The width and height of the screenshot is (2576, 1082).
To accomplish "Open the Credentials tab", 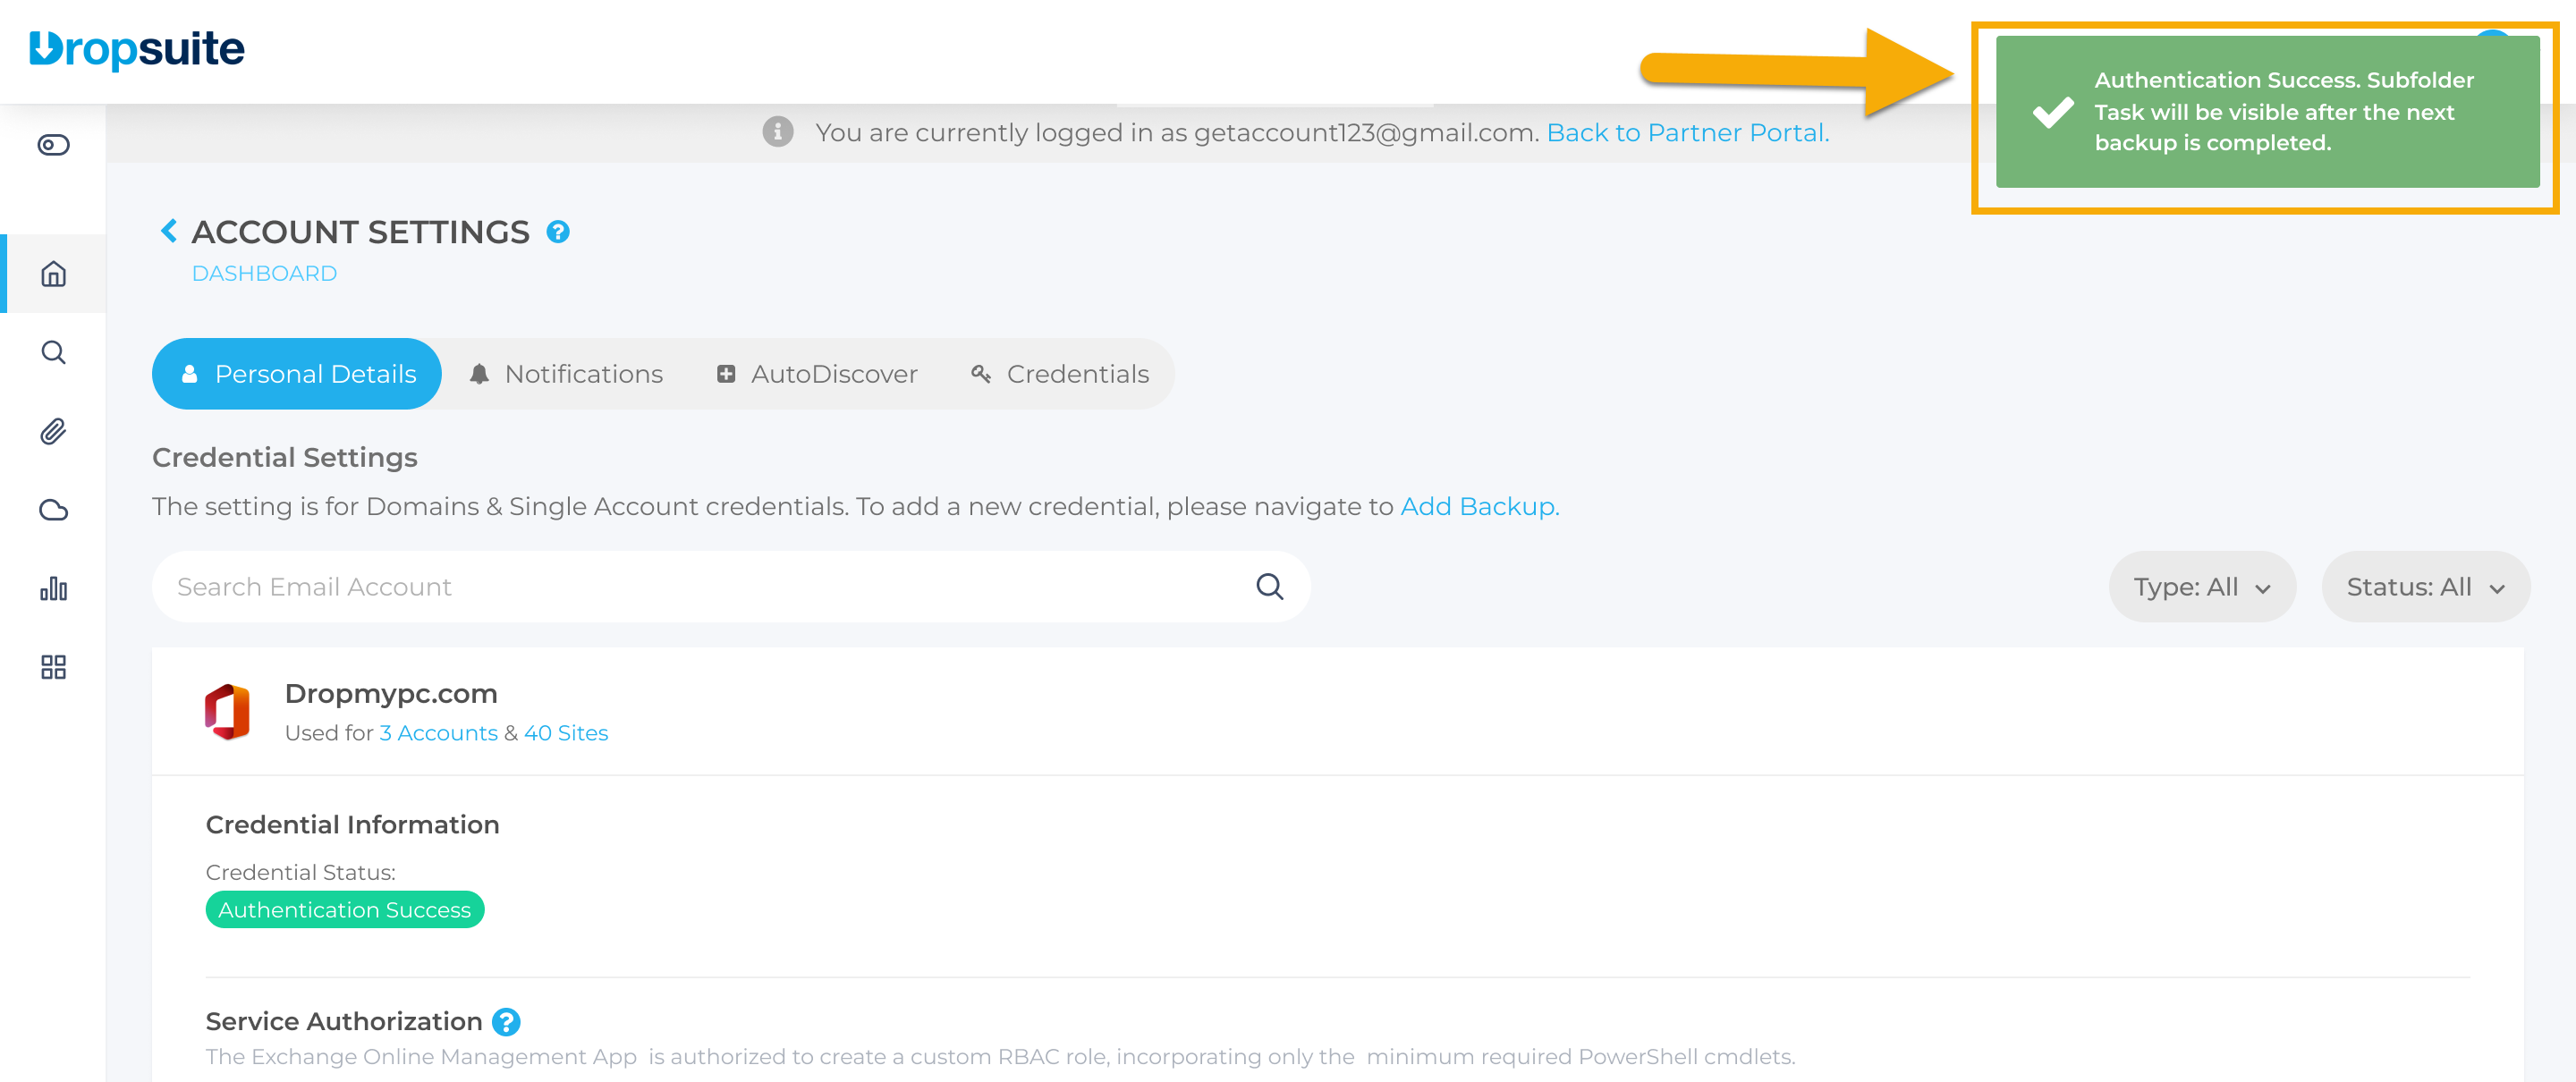I will point(1060,374).
